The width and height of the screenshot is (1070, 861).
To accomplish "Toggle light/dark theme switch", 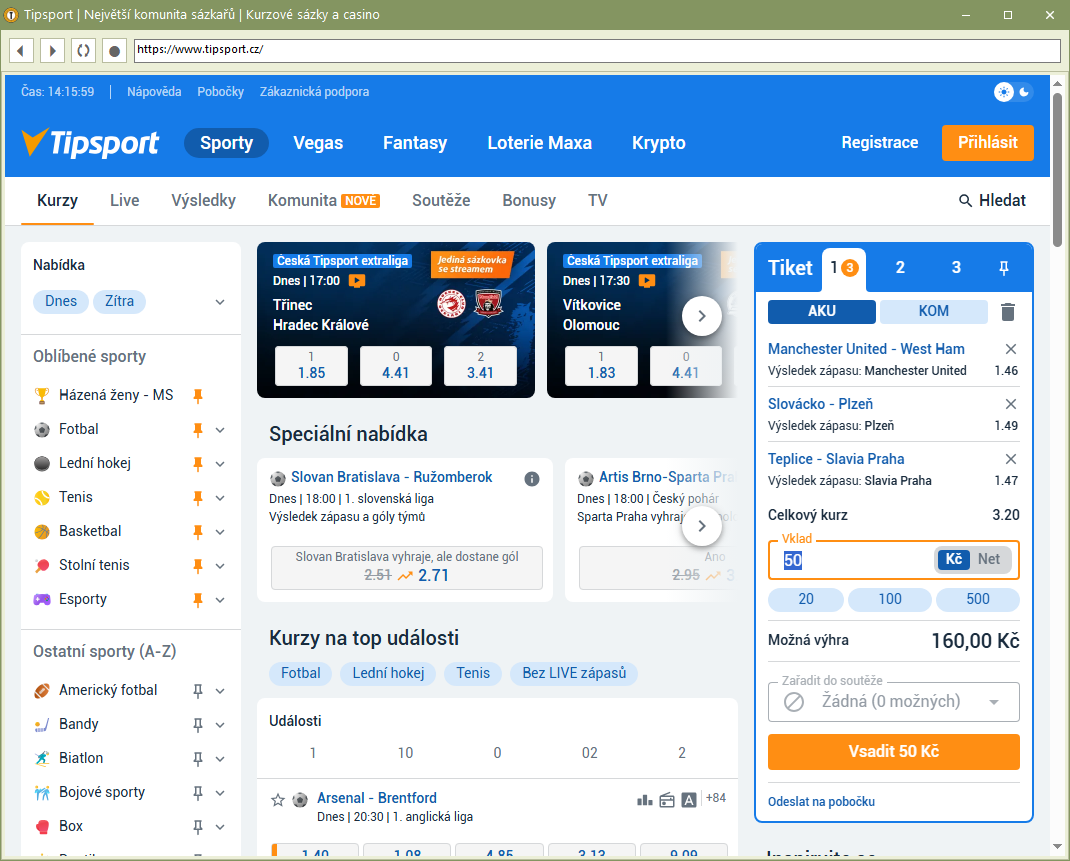I will (1014, 92).
